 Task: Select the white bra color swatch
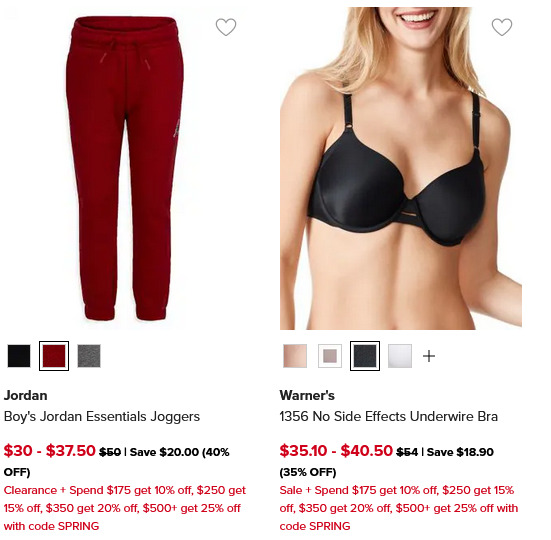400,356
